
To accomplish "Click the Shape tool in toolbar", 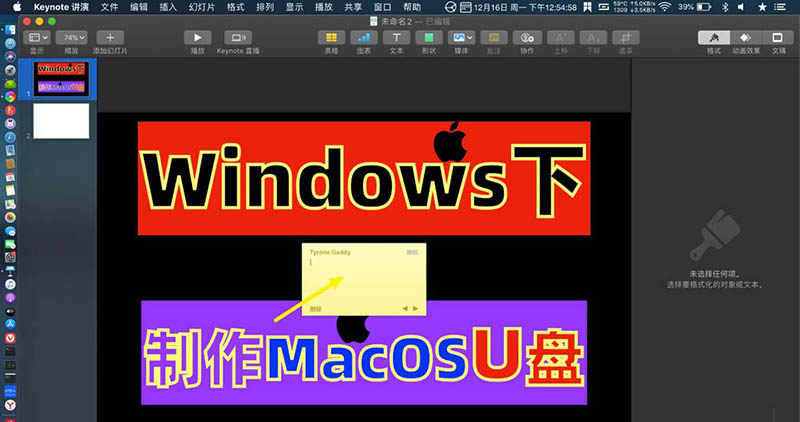I will click(x=428, y=37).
